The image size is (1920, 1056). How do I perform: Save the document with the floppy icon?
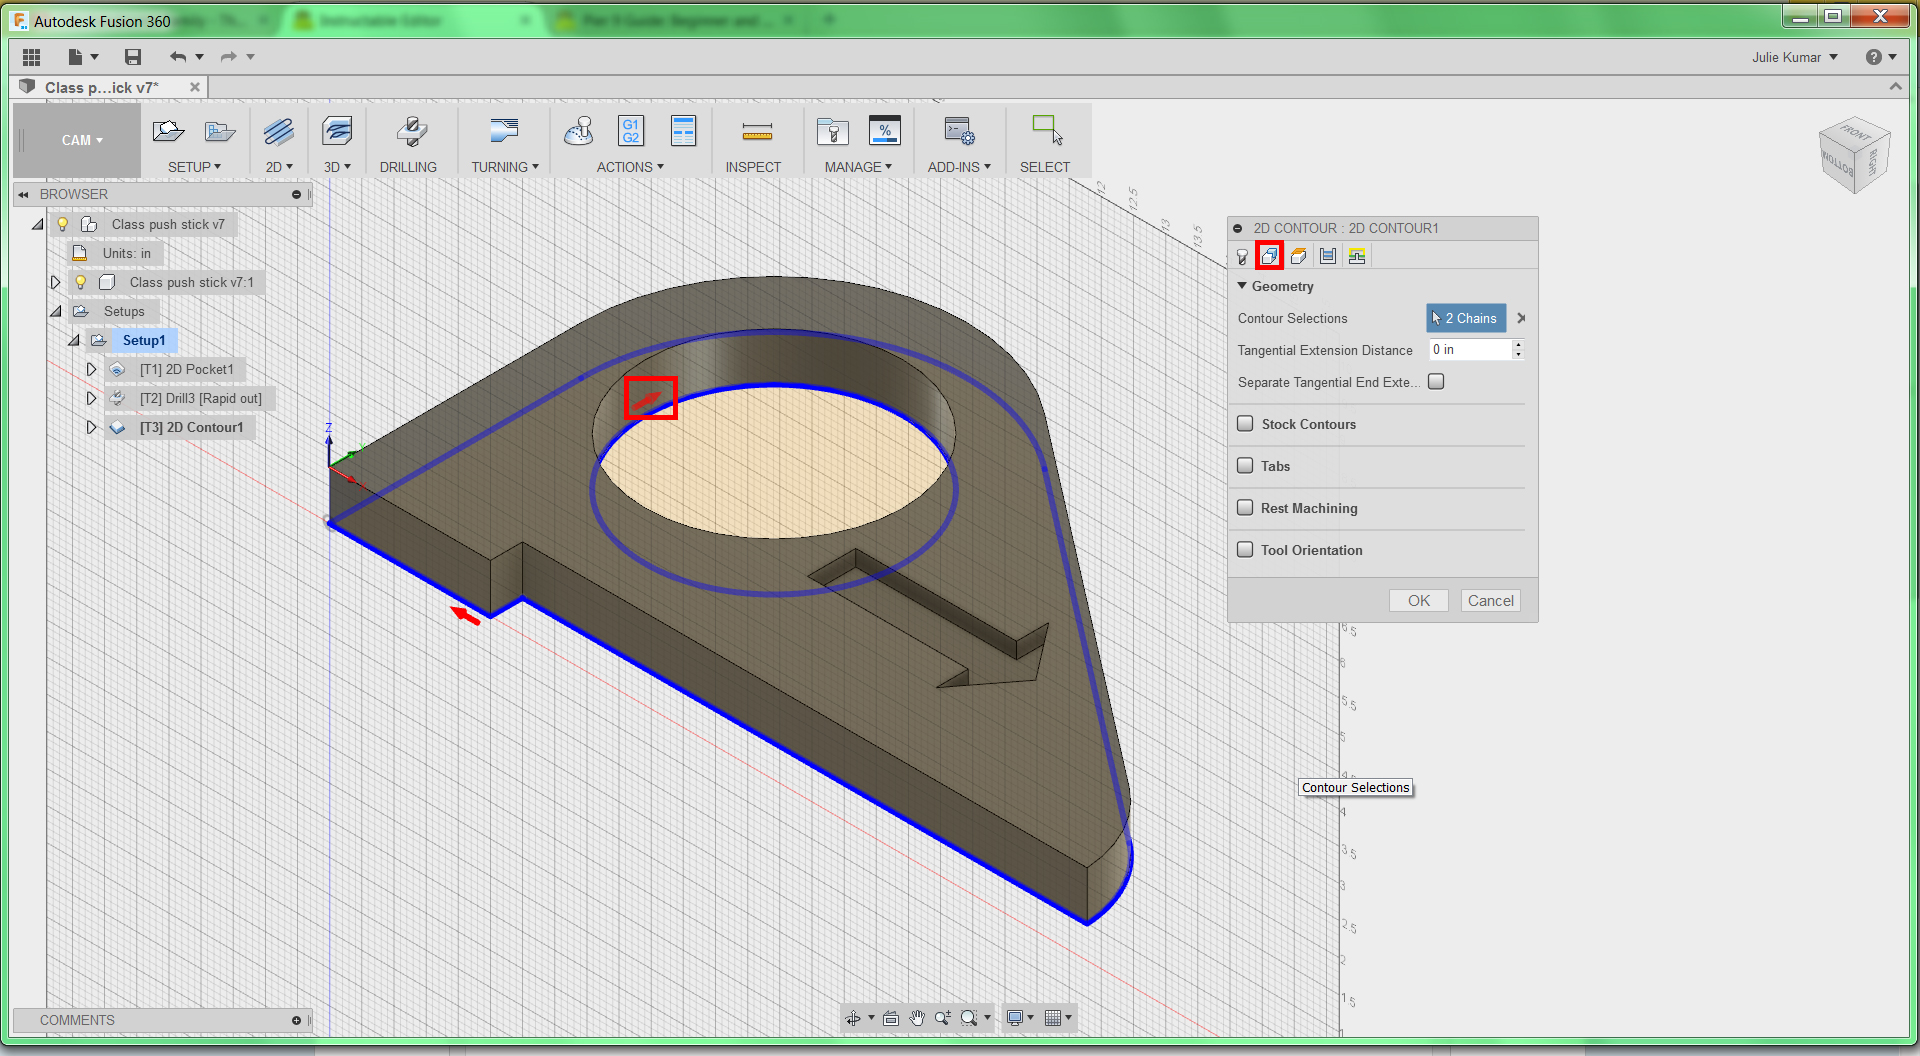point(133,57)
